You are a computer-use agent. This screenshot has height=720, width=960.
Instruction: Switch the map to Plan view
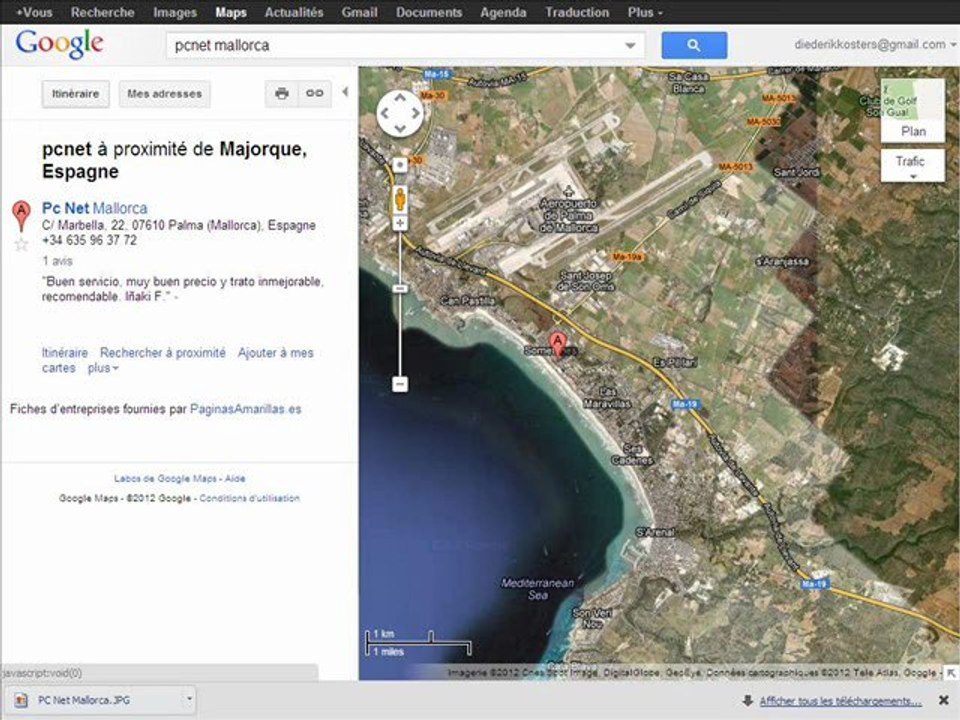[x=912, y=131]
